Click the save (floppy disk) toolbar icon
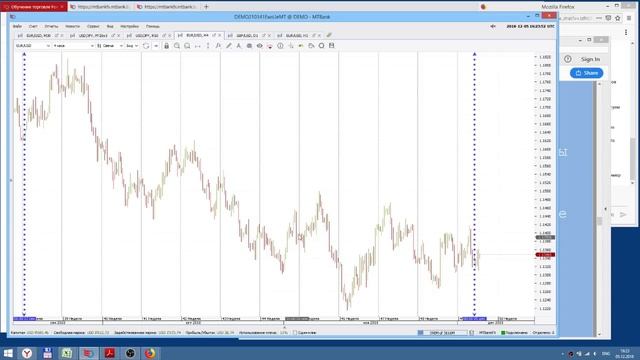The height and width of the screenshot is (360, 640). coord(332,46)
